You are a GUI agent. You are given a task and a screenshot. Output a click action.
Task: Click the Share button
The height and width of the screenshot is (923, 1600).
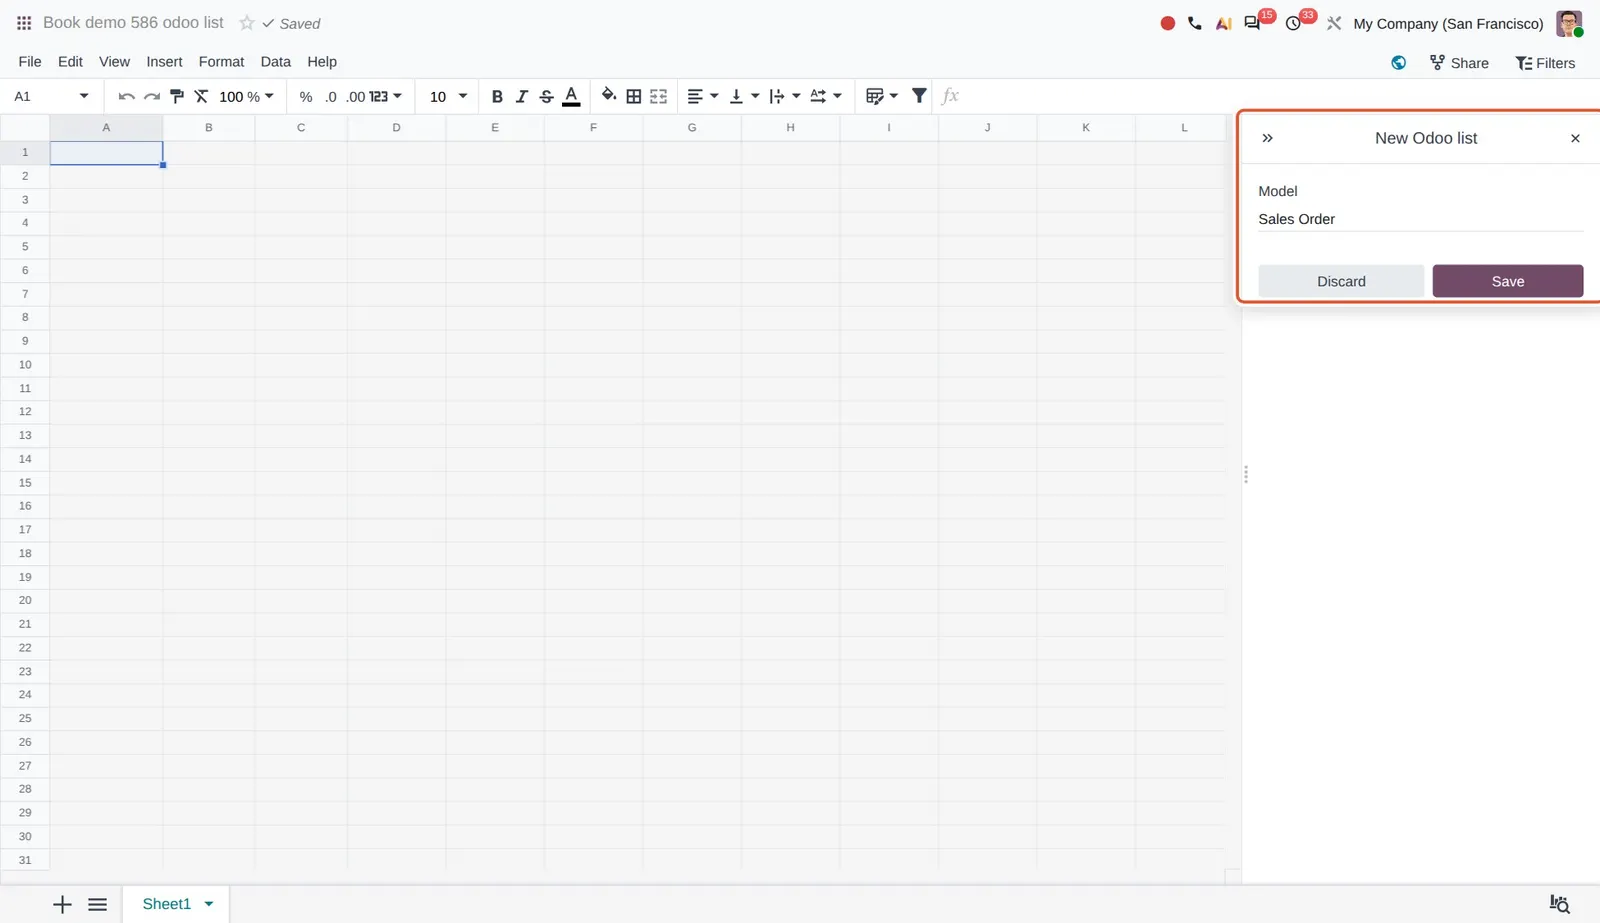click(x=1459, y=63)
